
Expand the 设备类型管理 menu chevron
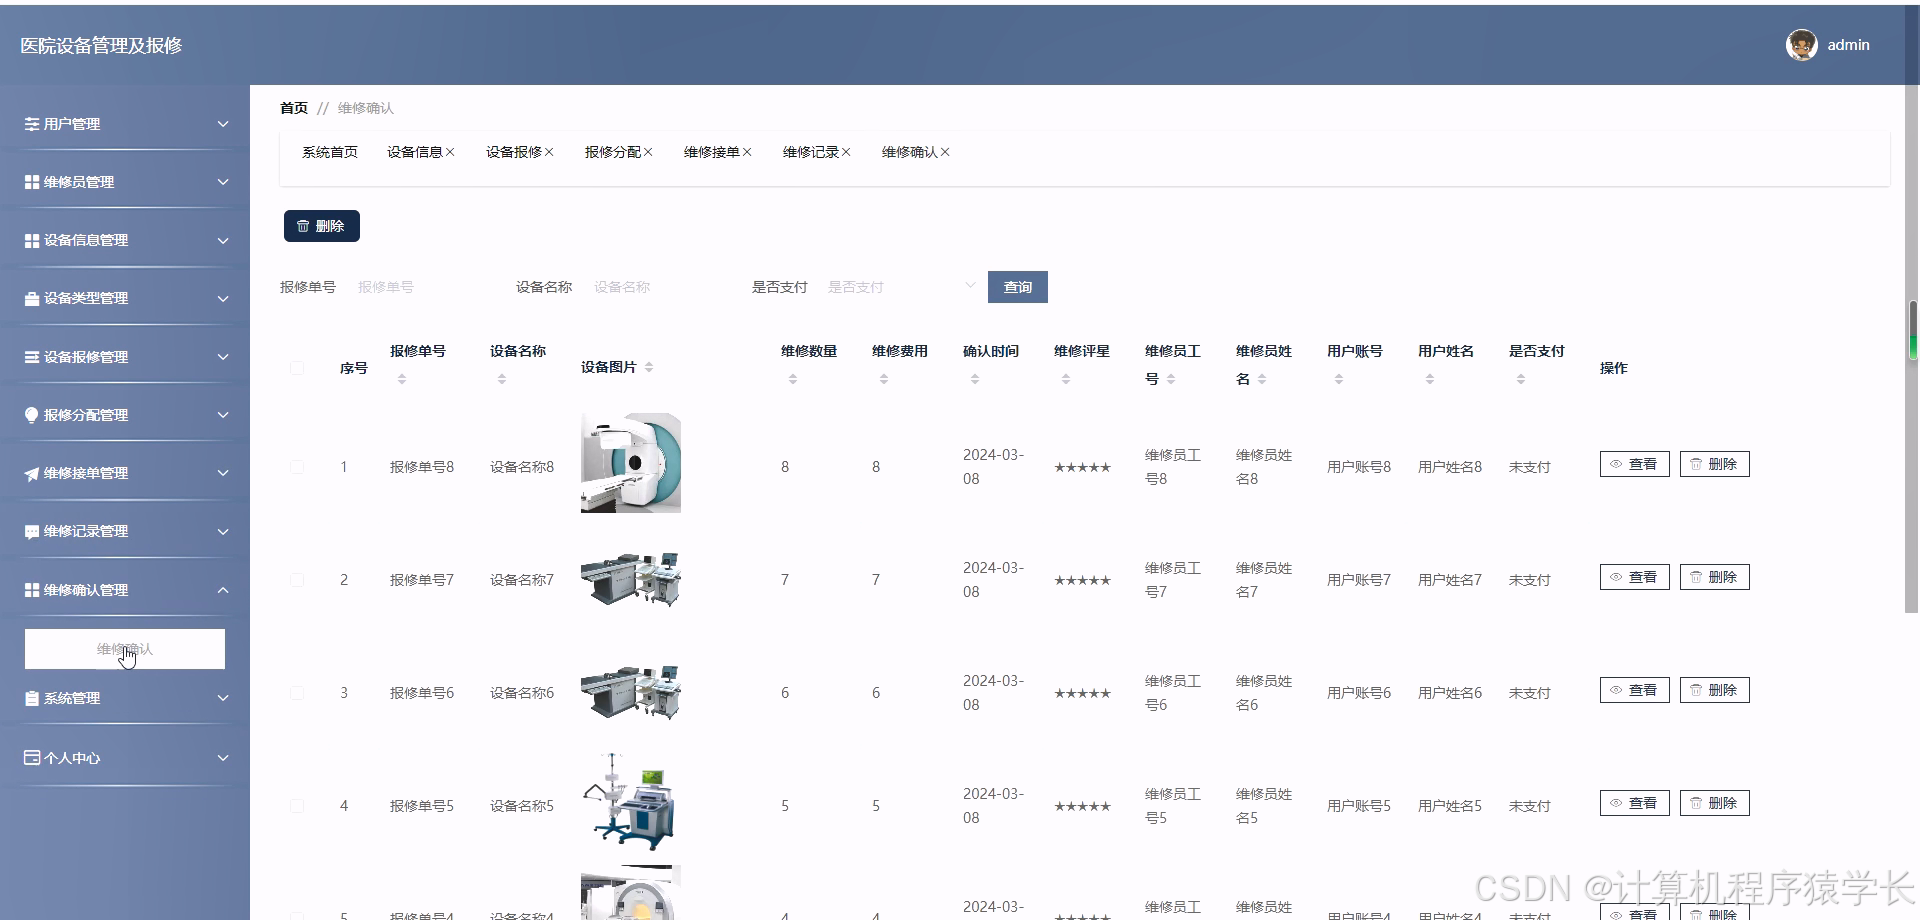point(223,298)
